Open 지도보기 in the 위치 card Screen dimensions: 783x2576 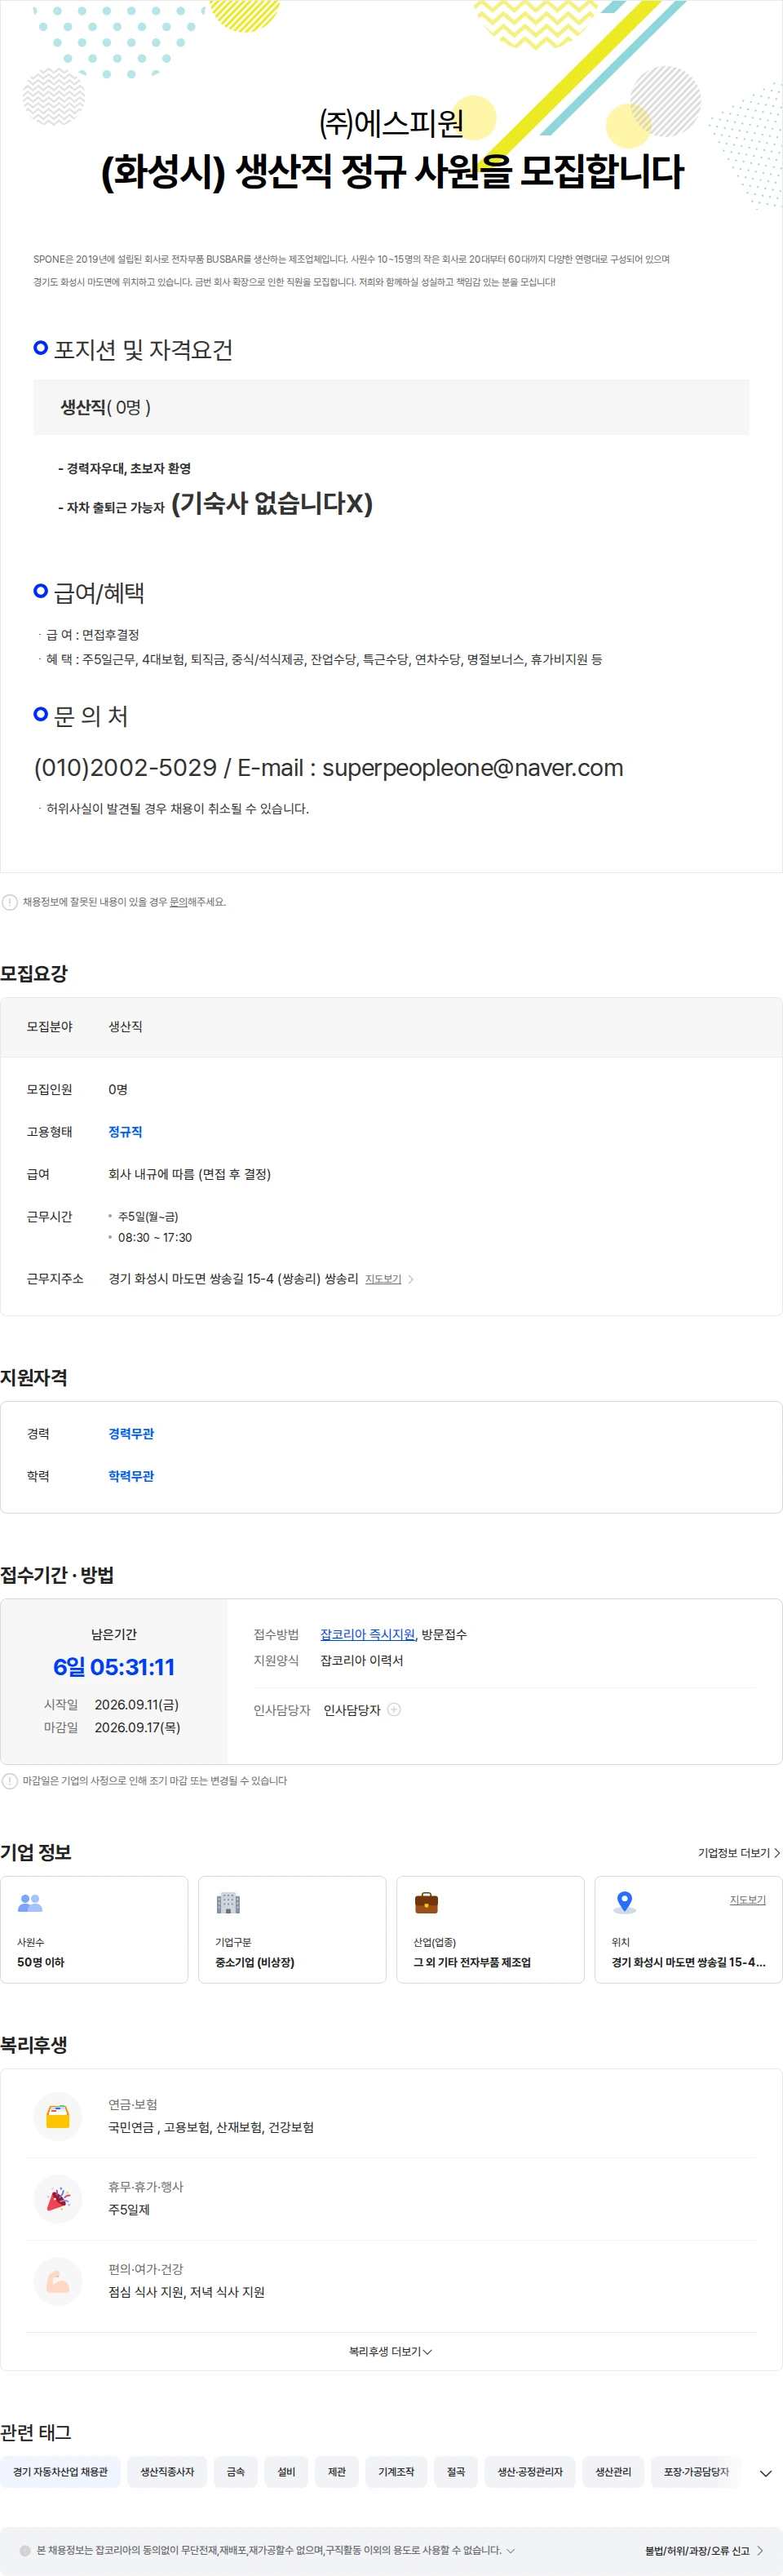747,1899
